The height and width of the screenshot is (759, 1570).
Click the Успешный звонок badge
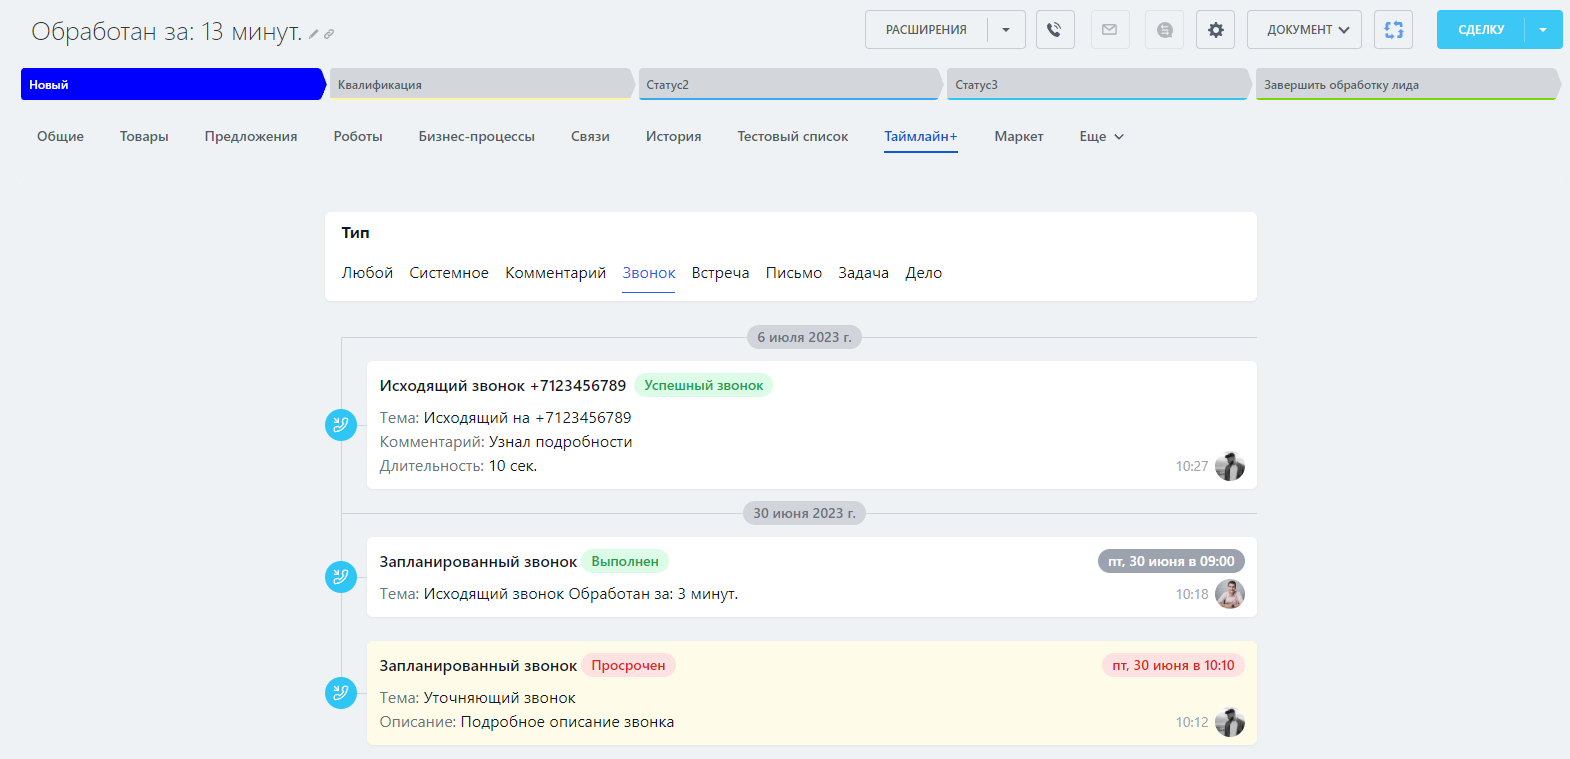point(703,385)
